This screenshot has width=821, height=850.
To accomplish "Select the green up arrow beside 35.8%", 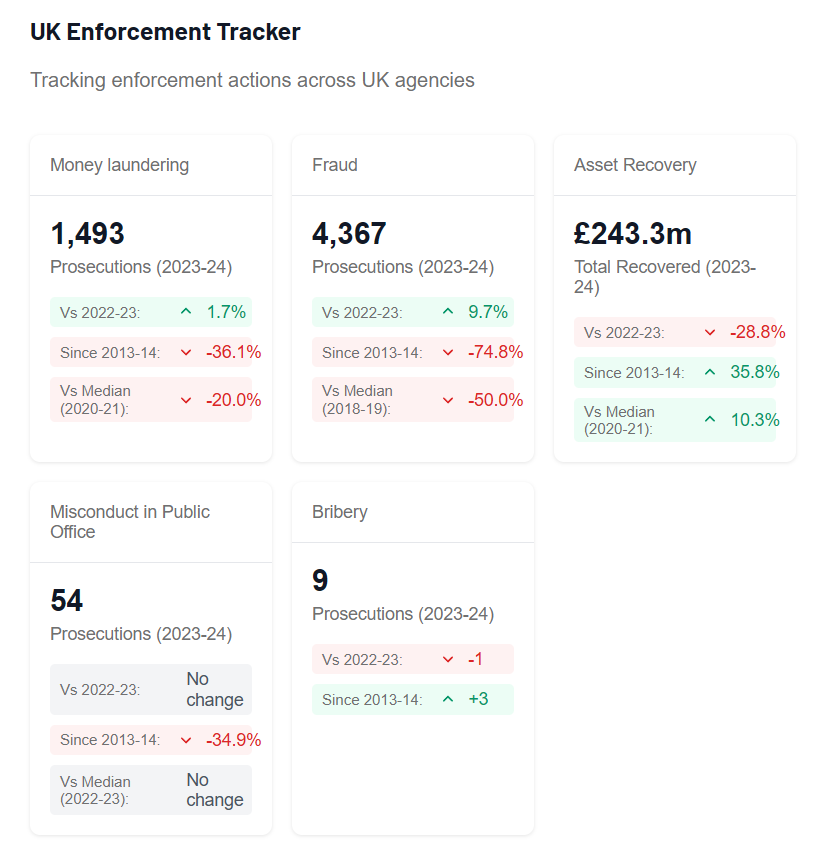I will tap(712, 372).
